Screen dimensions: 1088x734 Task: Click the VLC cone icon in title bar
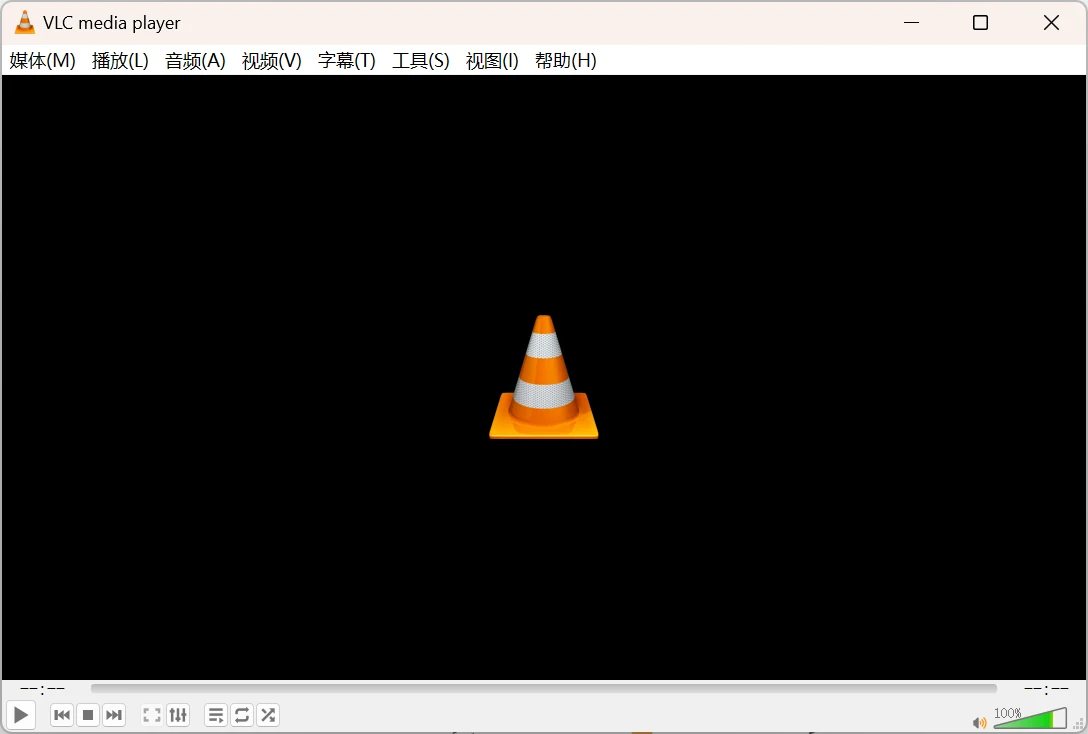pyautogui.click(x=24, y=23)
